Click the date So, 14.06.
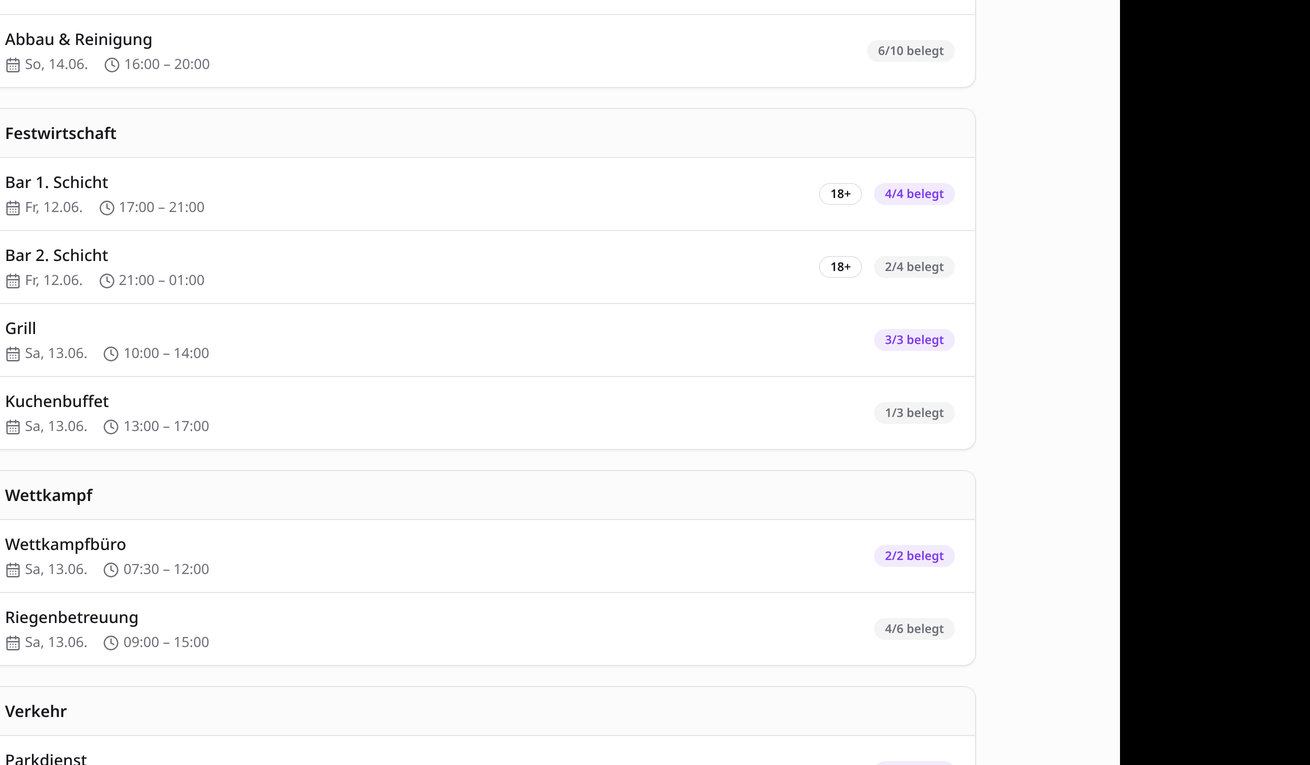 tap(56, 65)
